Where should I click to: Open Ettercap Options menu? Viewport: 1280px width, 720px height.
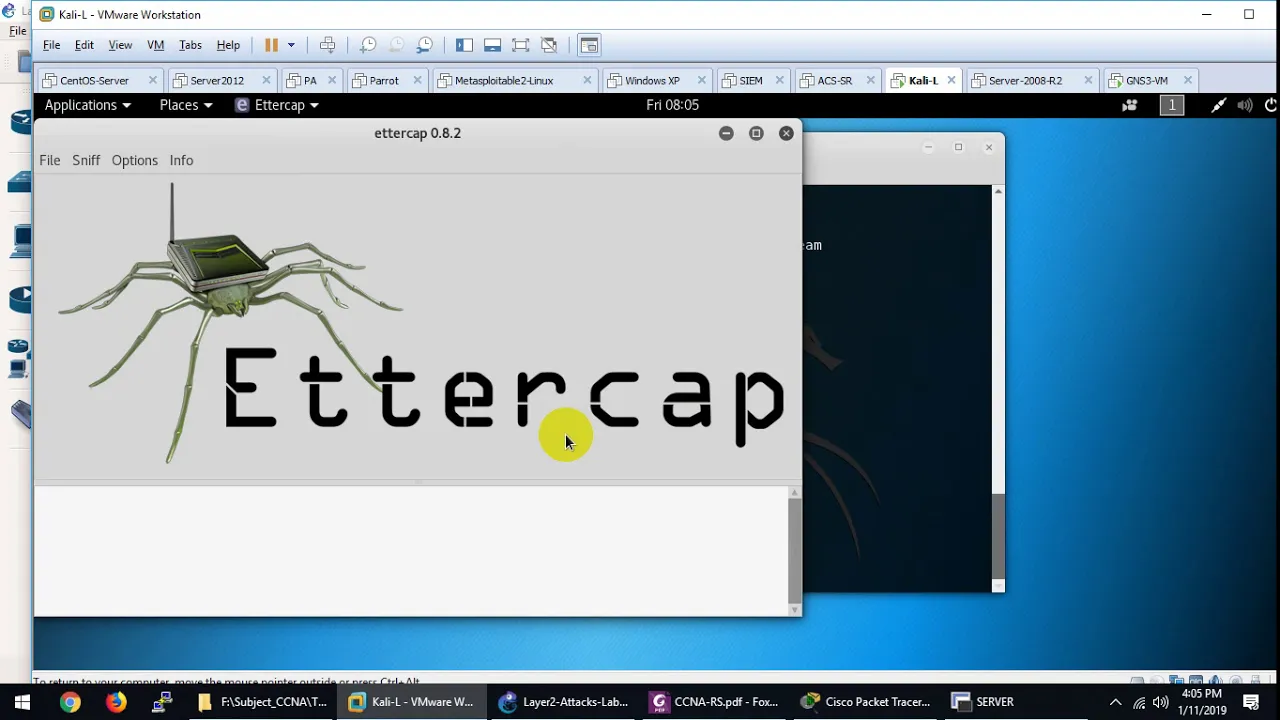point(134,160)
